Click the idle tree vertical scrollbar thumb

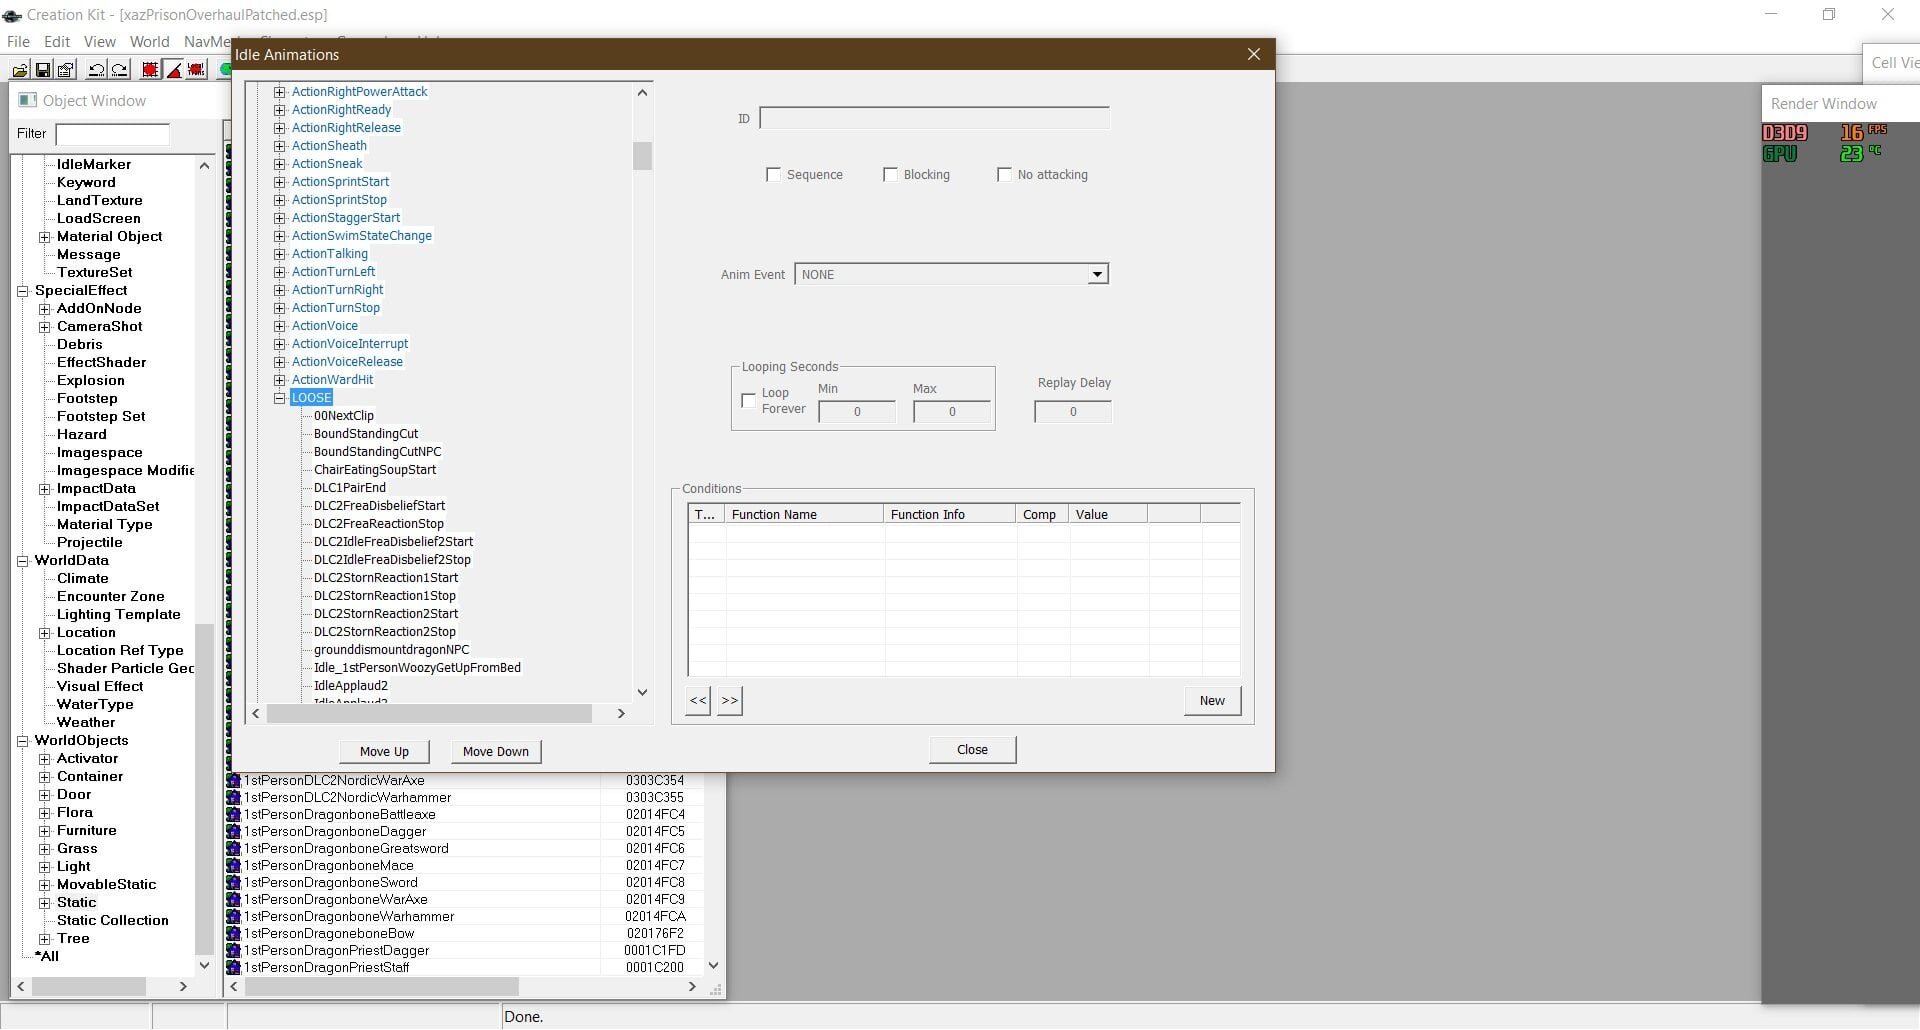tap(642, 156)
